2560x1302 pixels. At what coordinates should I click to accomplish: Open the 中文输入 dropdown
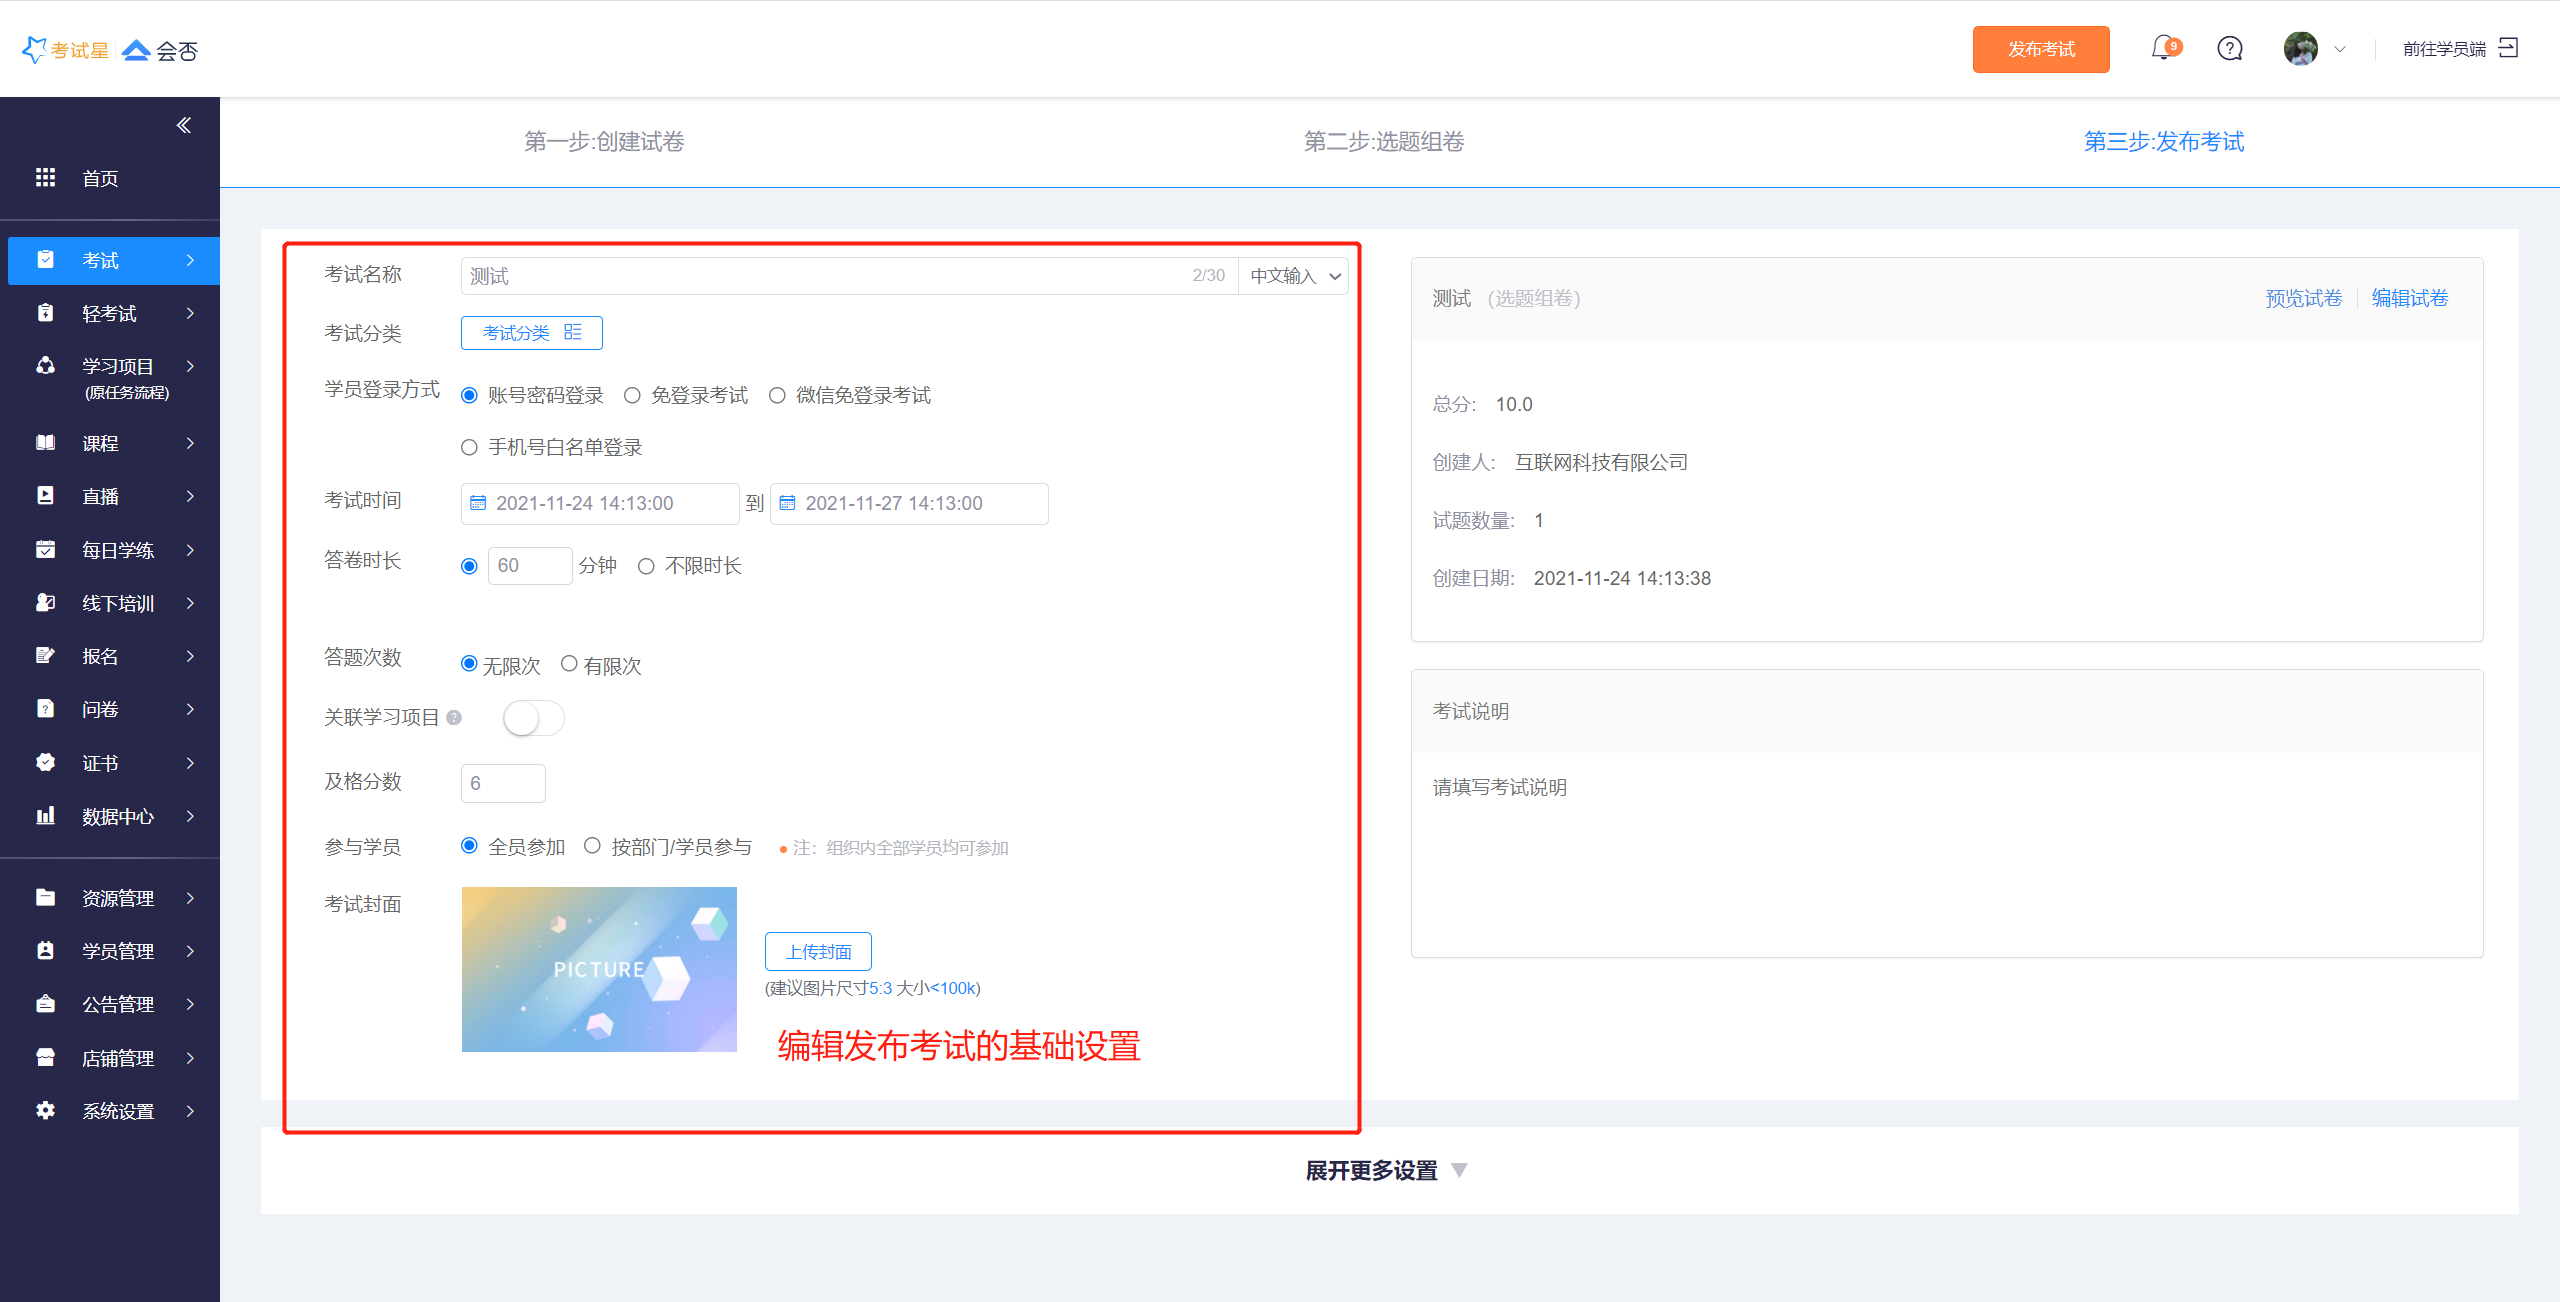tap(1294, 276)
